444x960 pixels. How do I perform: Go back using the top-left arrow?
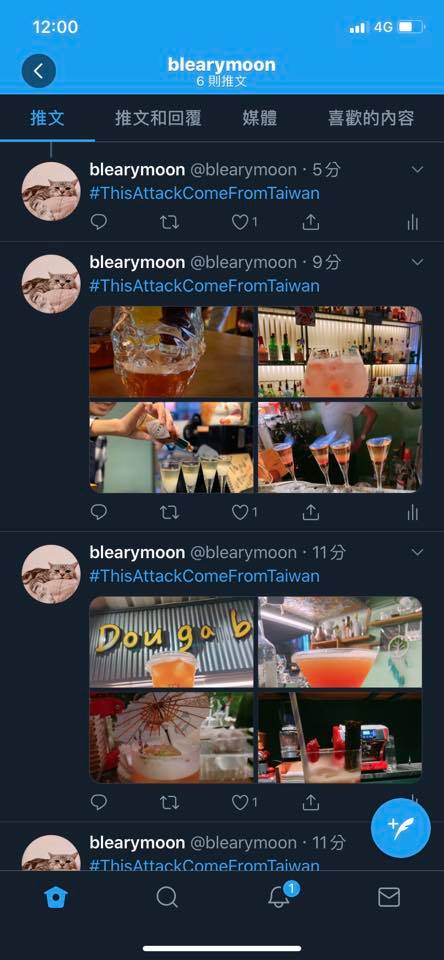(x=39, y=71)
